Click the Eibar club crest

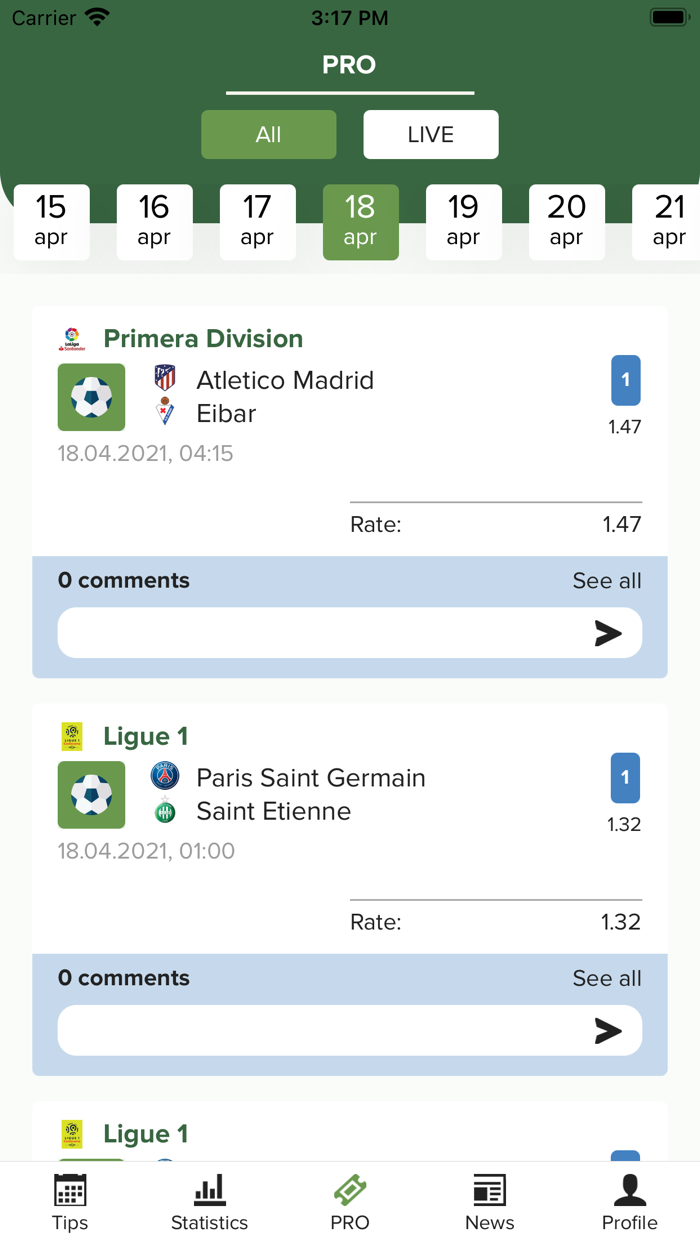tap(165, 412)
